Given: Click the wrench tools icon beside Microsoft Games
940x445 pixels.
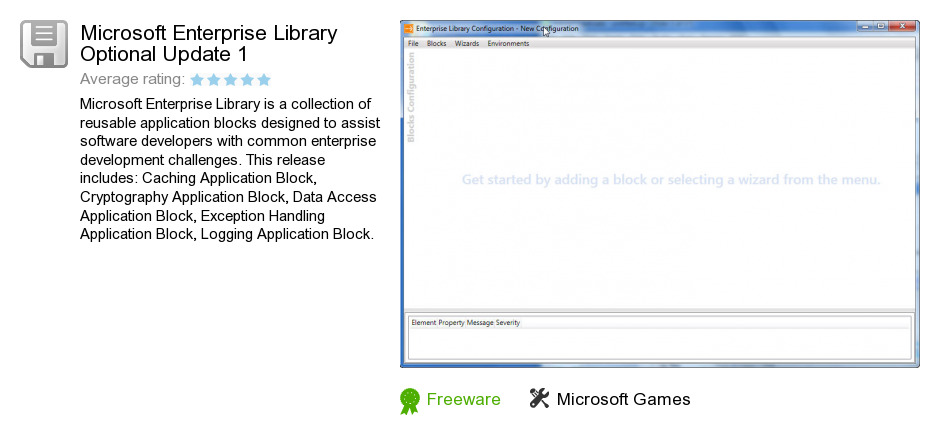Looking at the screenshot, I should 539,398.
